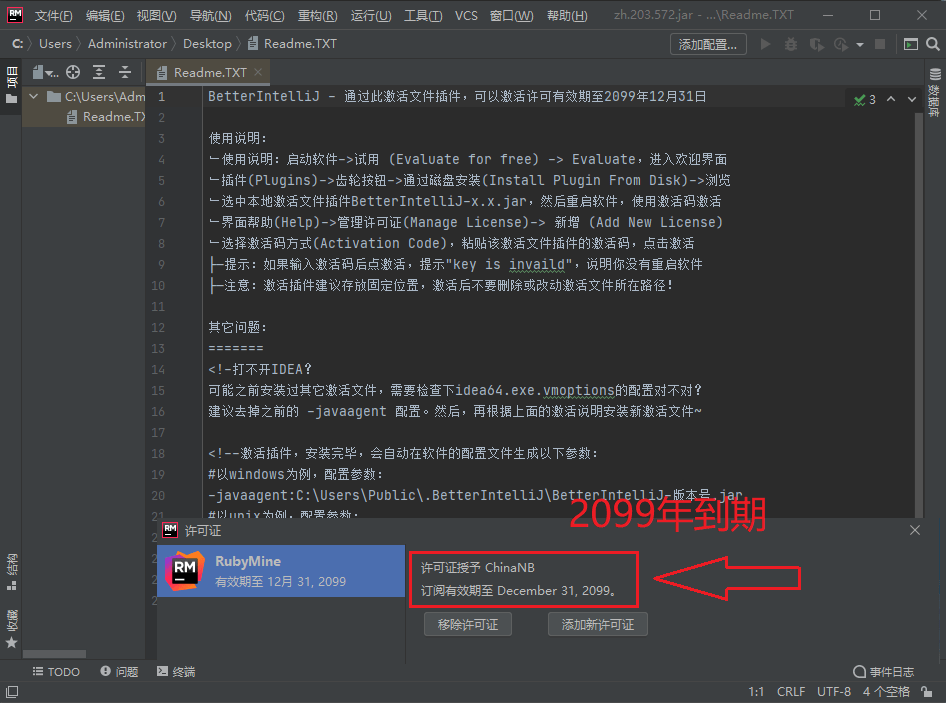Select Readme.TXT in project tree
This screenshot has height=703, width=946.
106,116
